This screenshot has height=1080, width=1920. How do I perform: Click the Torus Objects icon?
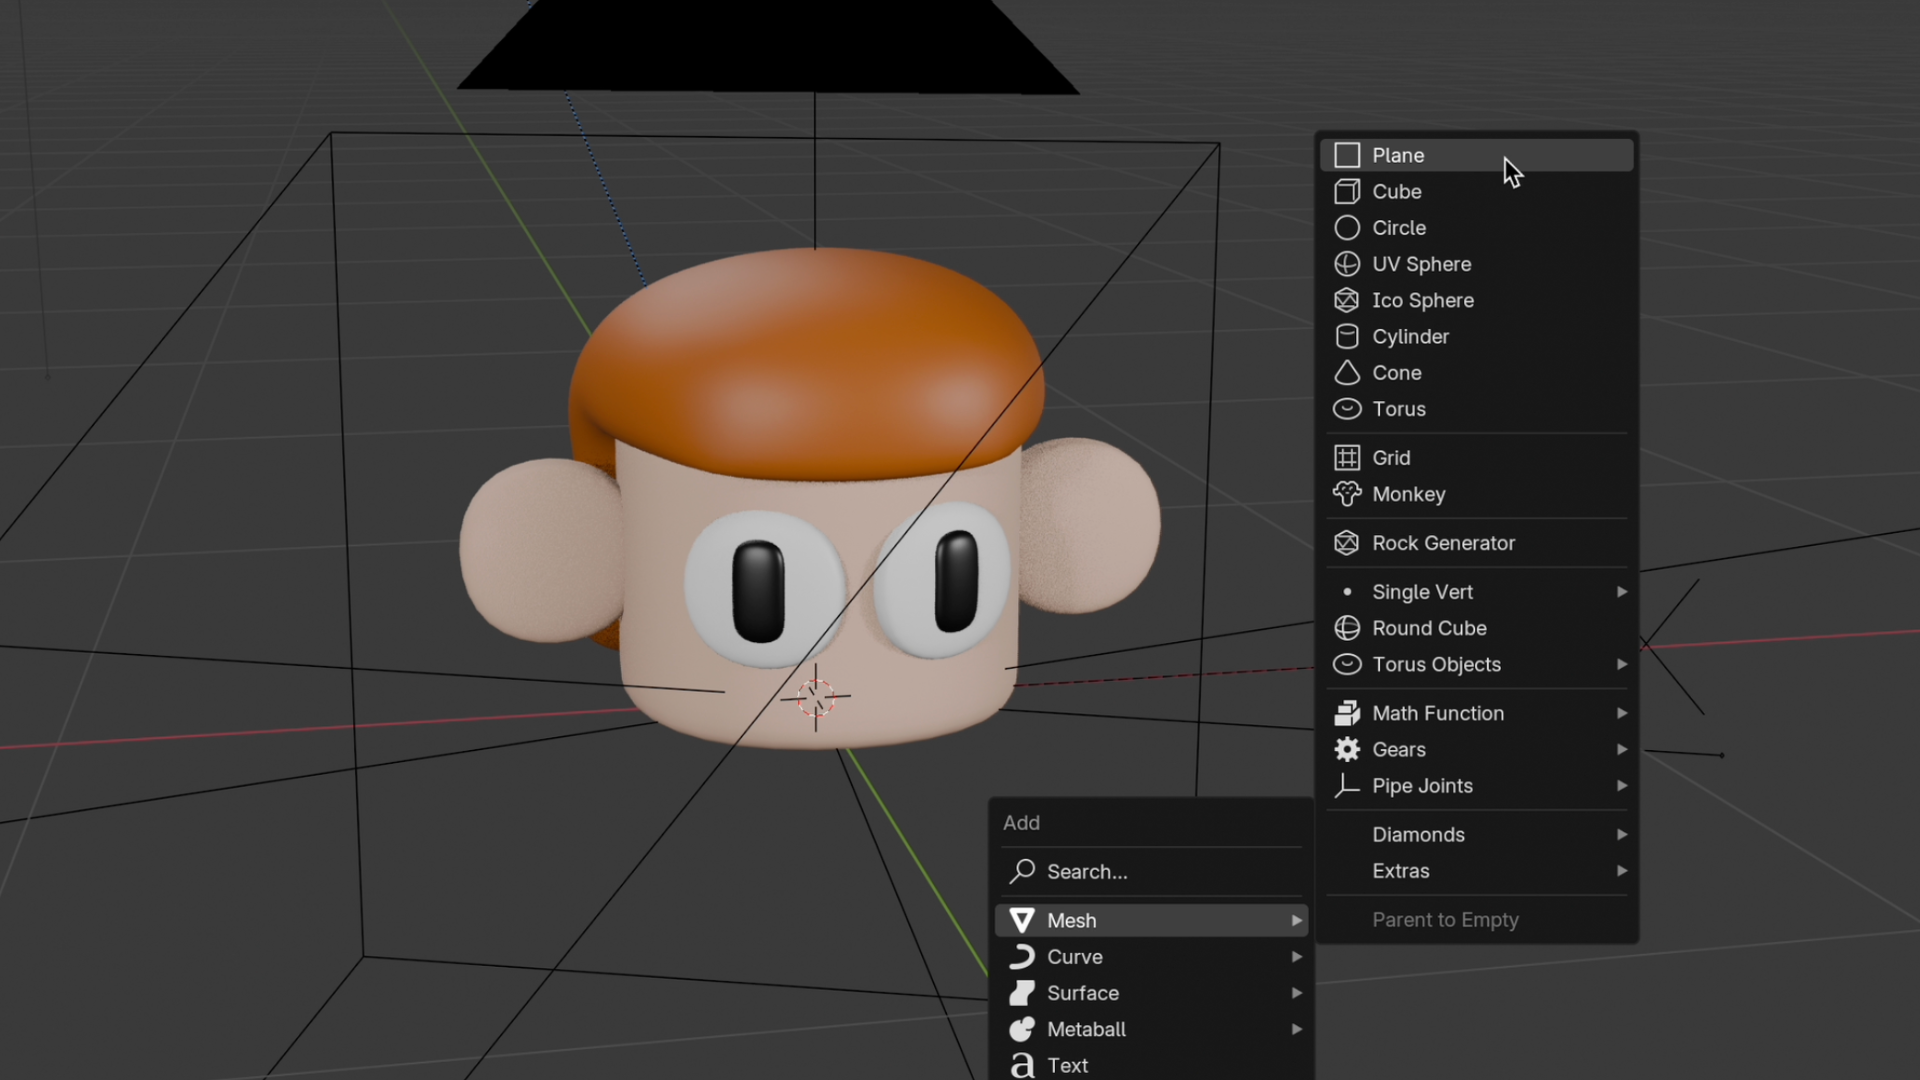click(1347, 664)
